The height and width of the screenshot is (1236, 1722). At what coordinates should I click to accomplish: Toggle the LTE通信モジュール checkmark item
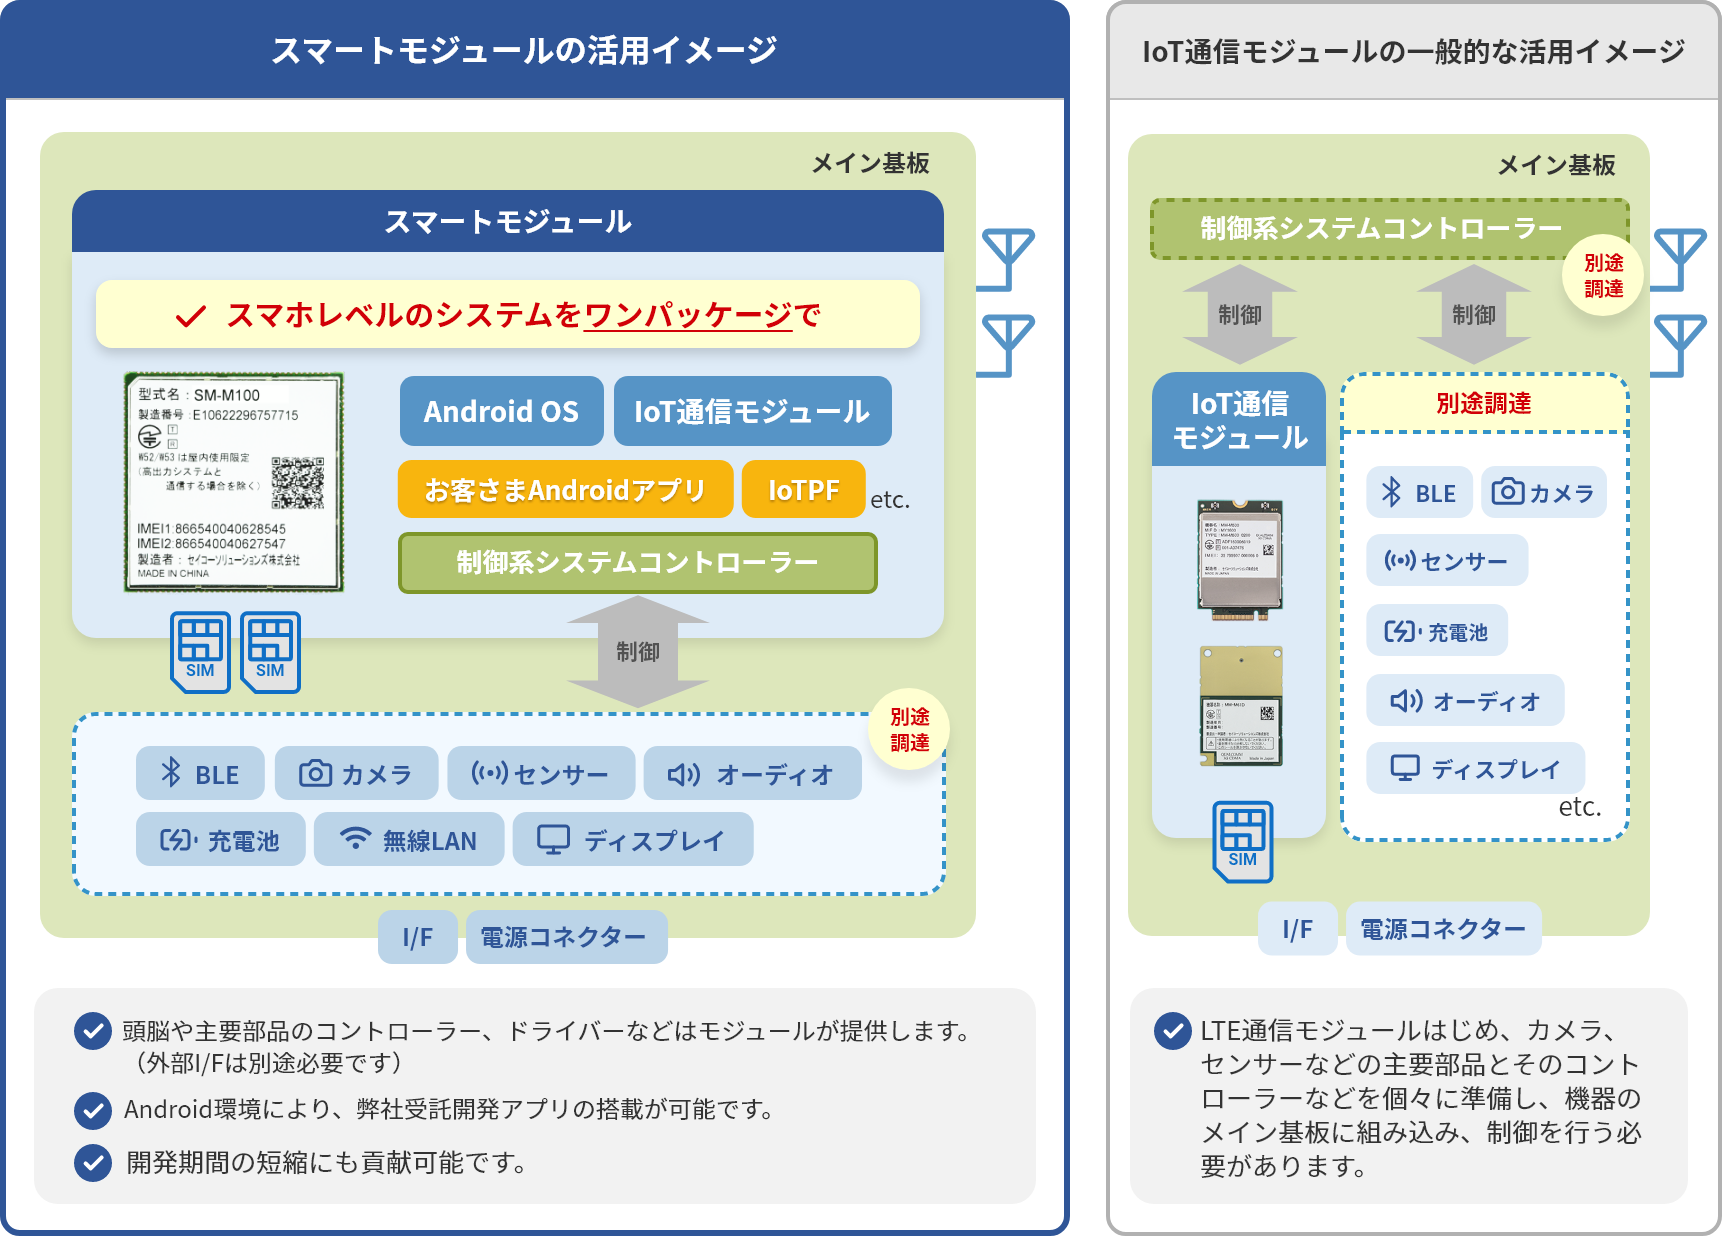point(1172,1031)
